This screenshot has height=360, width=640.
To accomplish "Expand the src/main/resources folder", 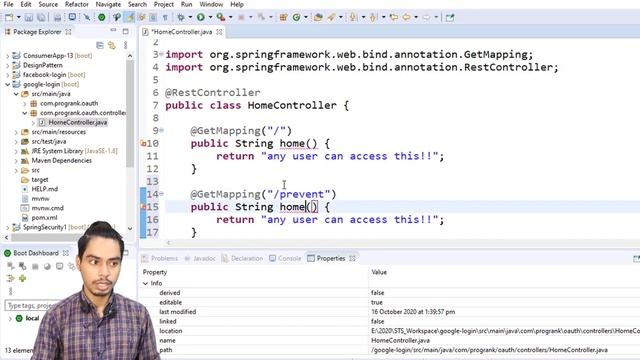I will 16,132.
